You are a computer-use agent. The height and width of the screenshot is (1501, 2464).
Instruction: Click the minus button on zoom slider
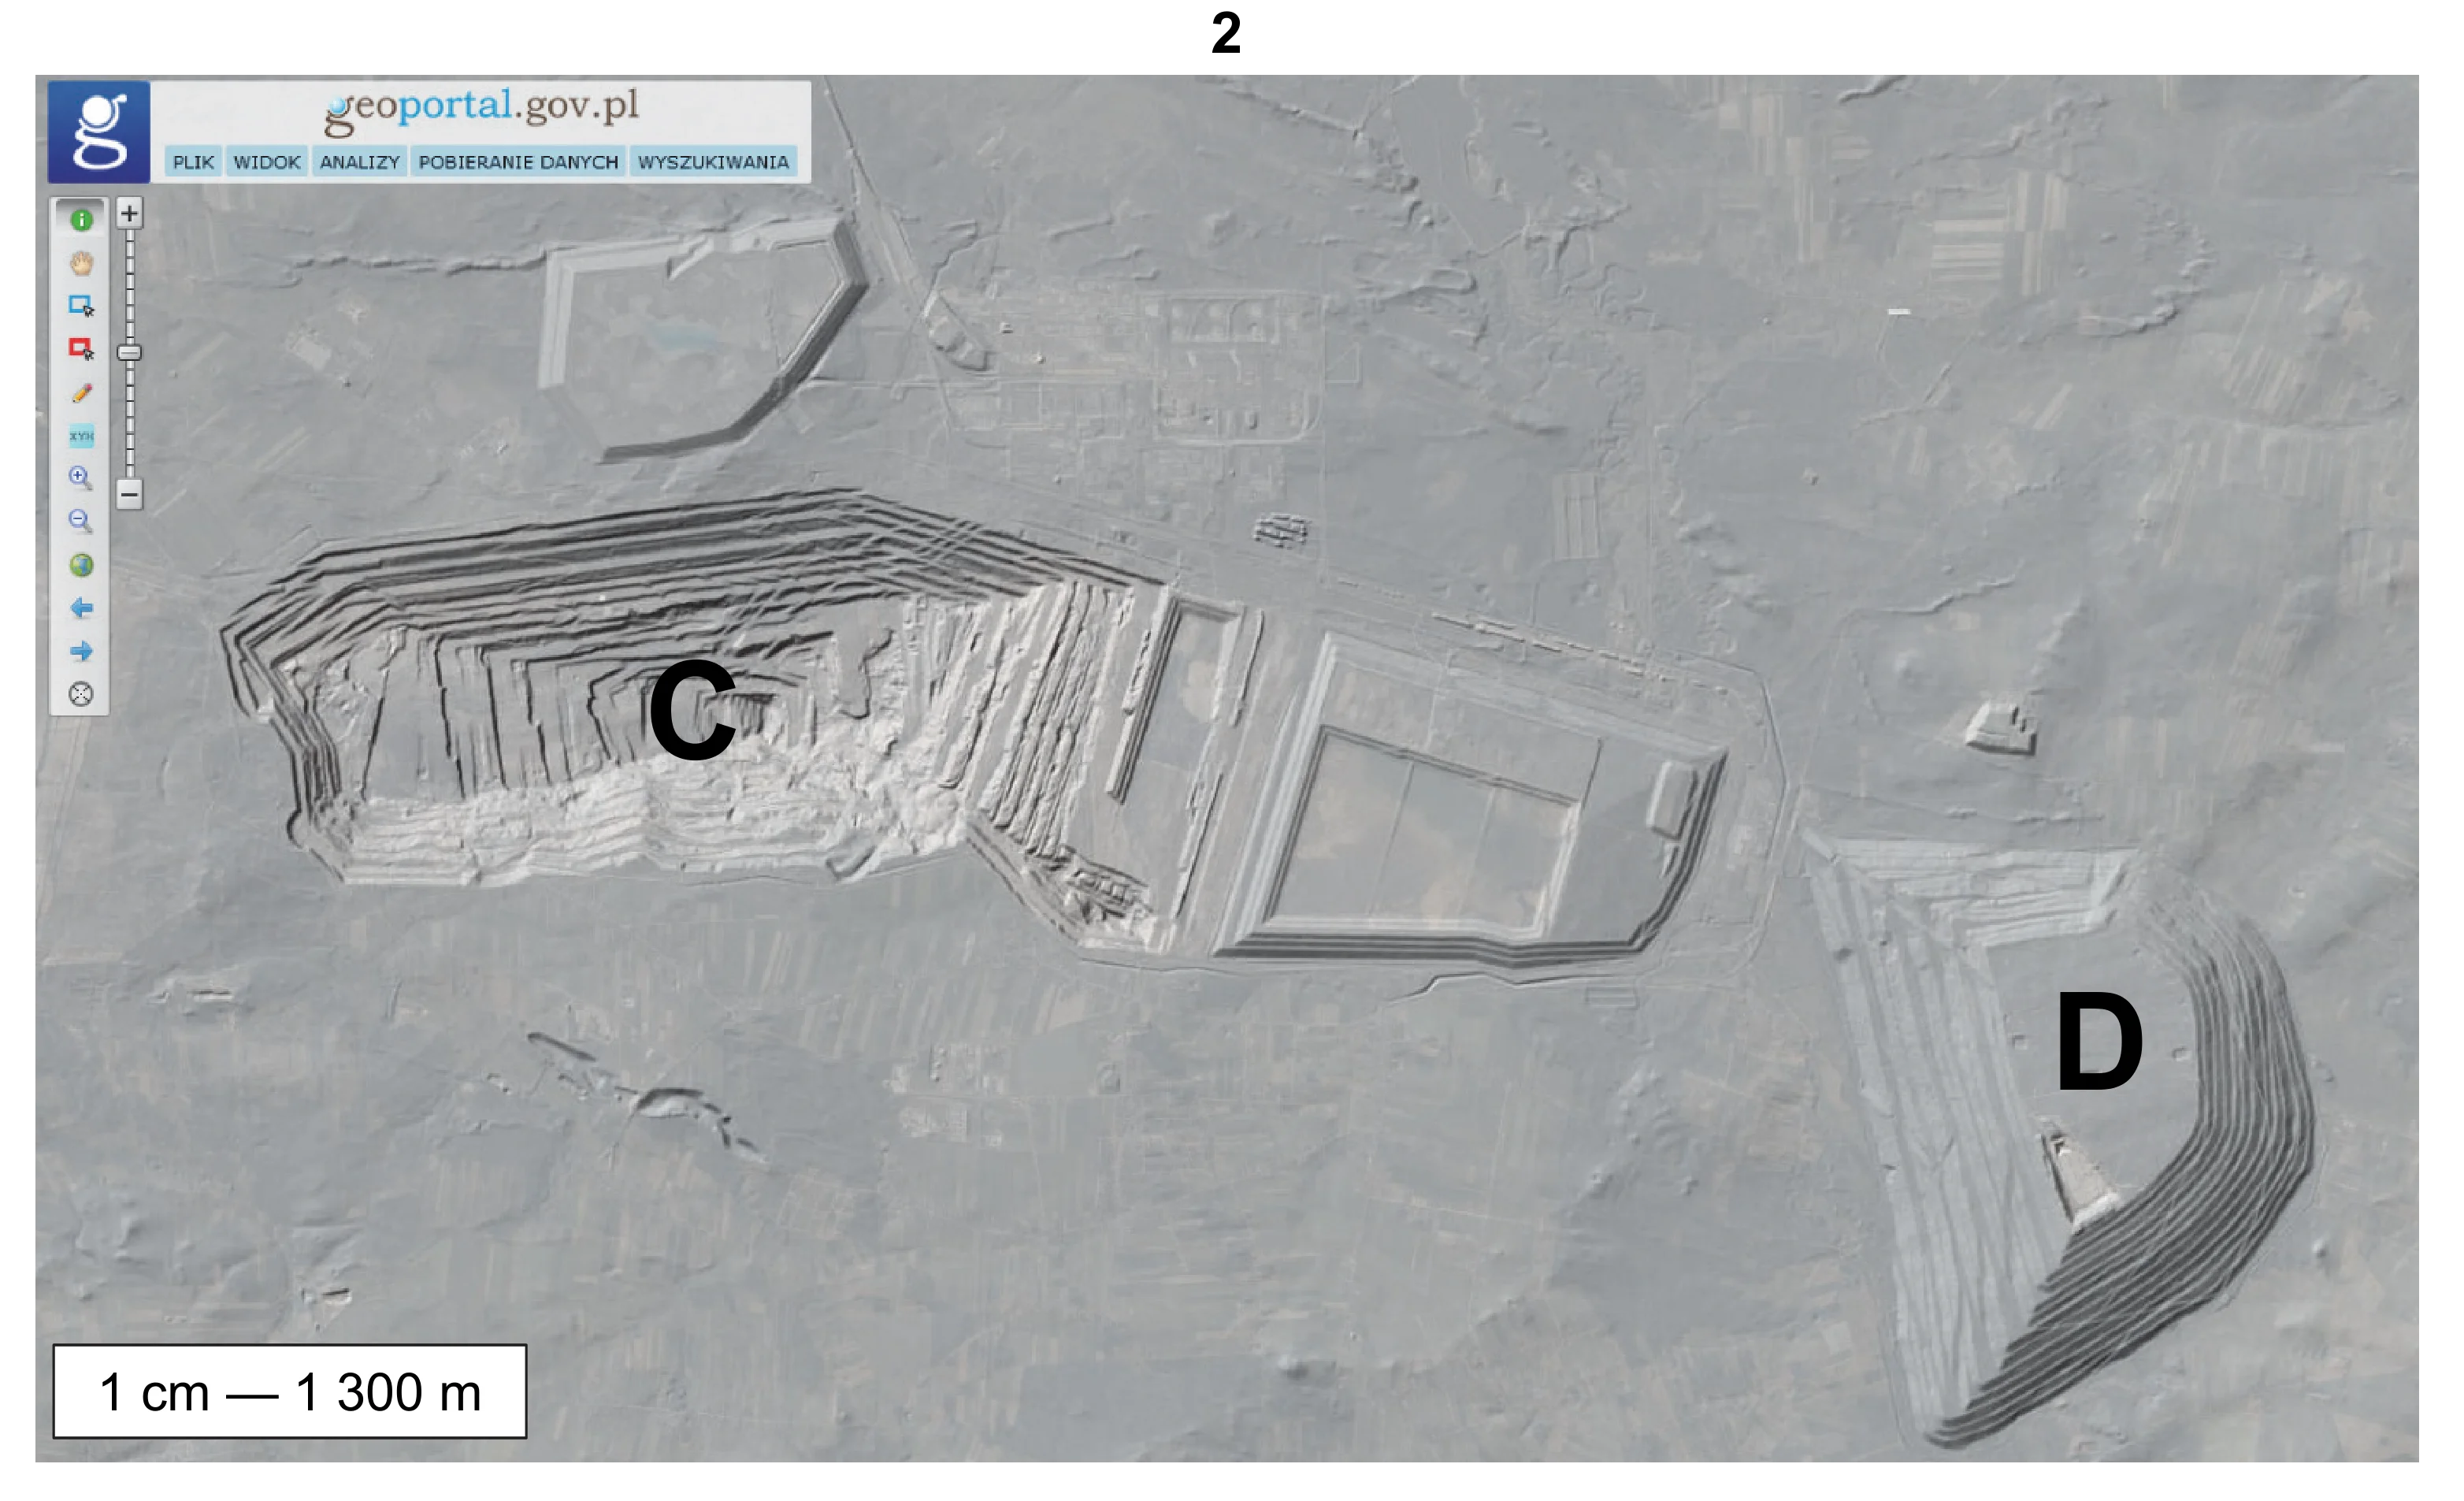point(129,494)
